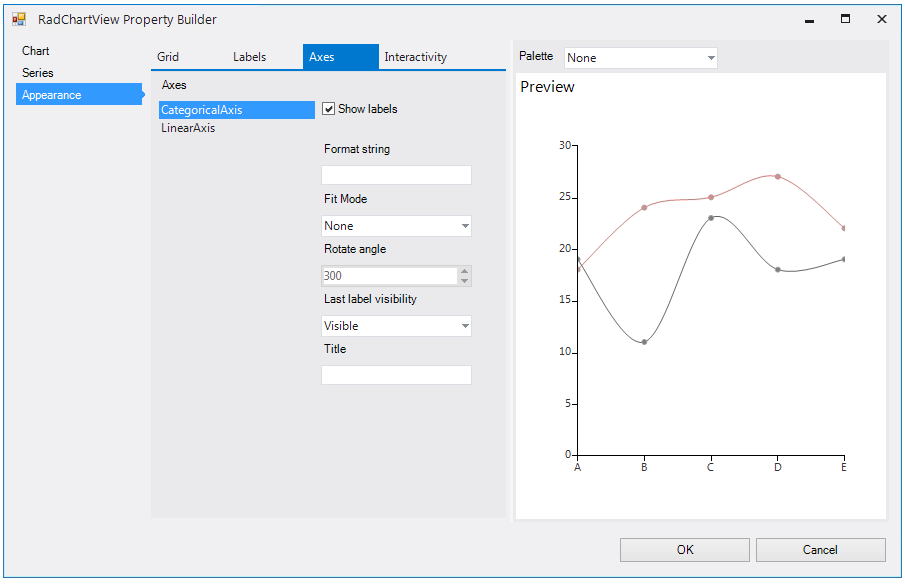
Task: Dismiss the dialog with Cancel
Action: [820, 549]
